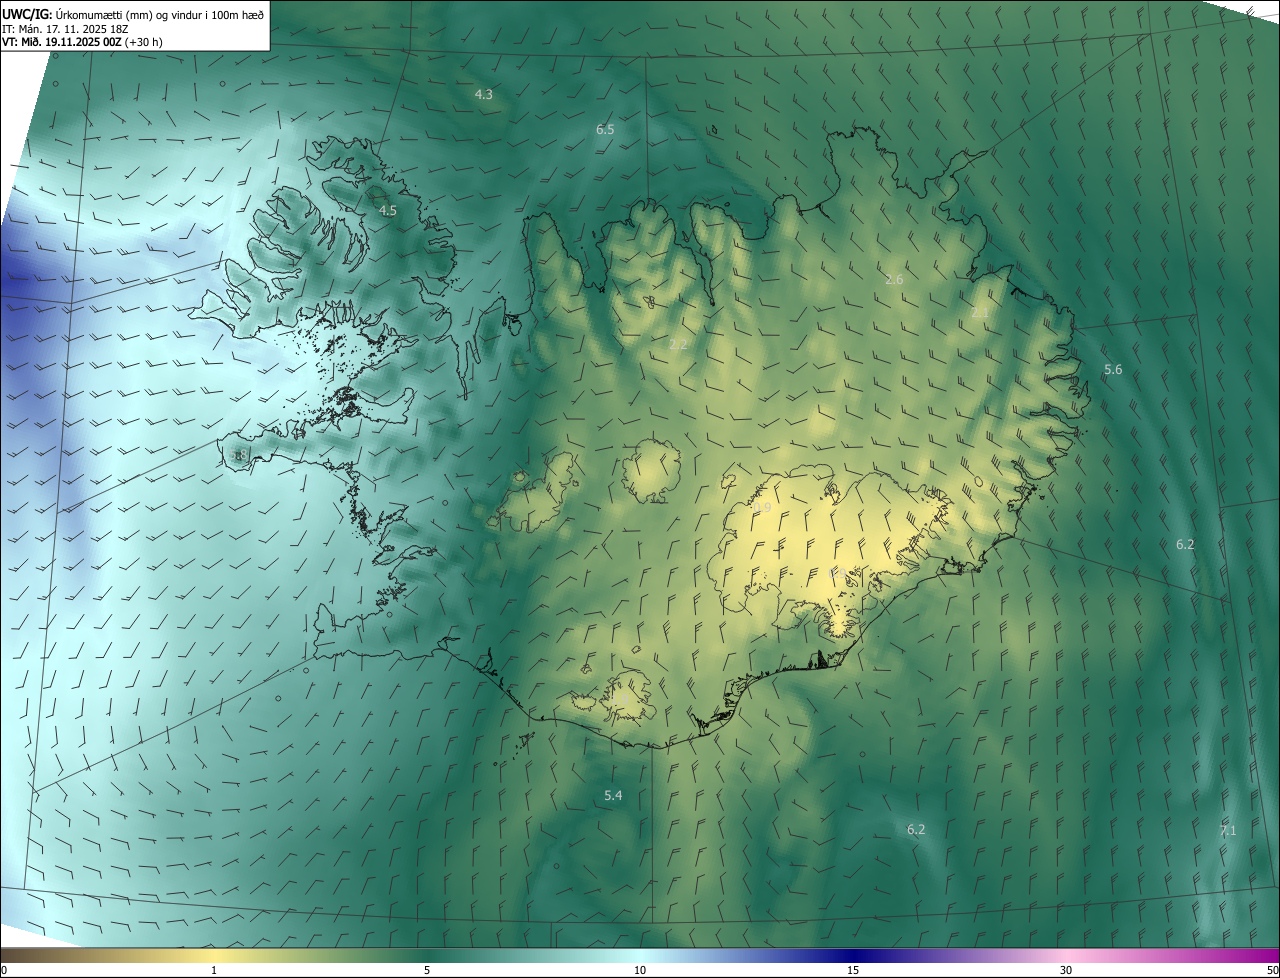Screen dimensions: 1280x978
Task: Click the 15 tick label on the color scale
Action: click(x=853, y=970)
